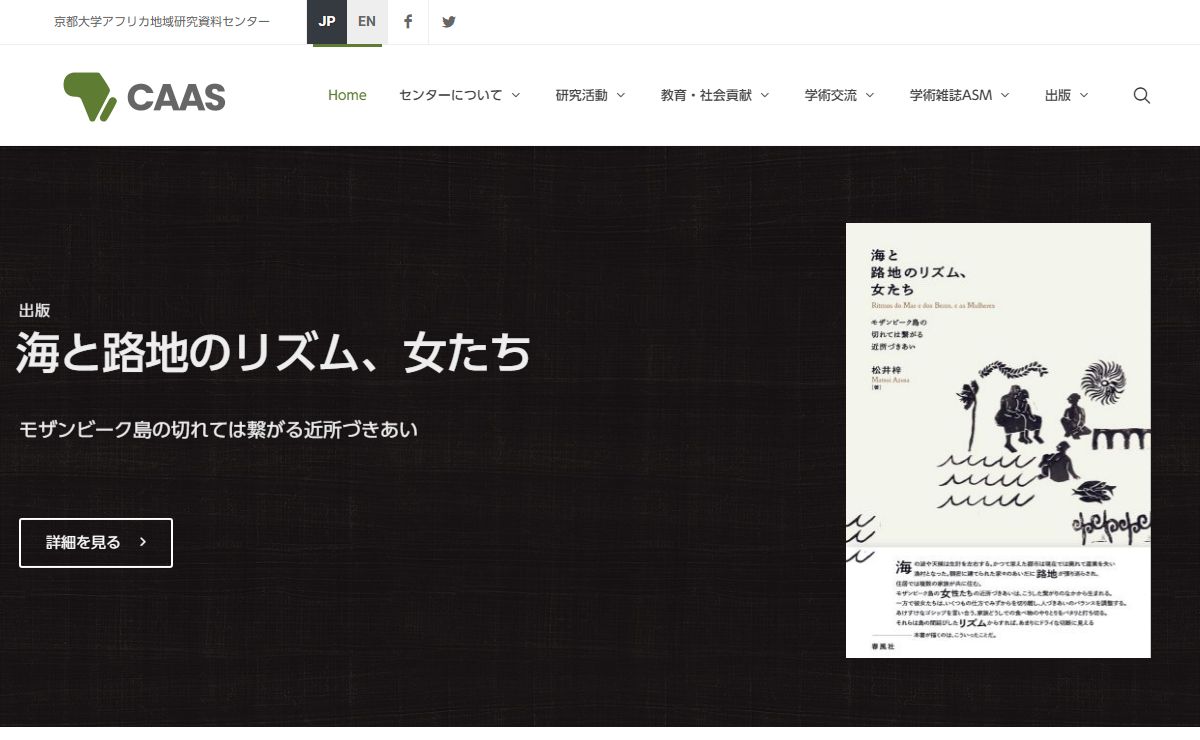This screenshot has height=740, width=1200.
Task: Open the Facebook page icon
Action: (408, 22)
